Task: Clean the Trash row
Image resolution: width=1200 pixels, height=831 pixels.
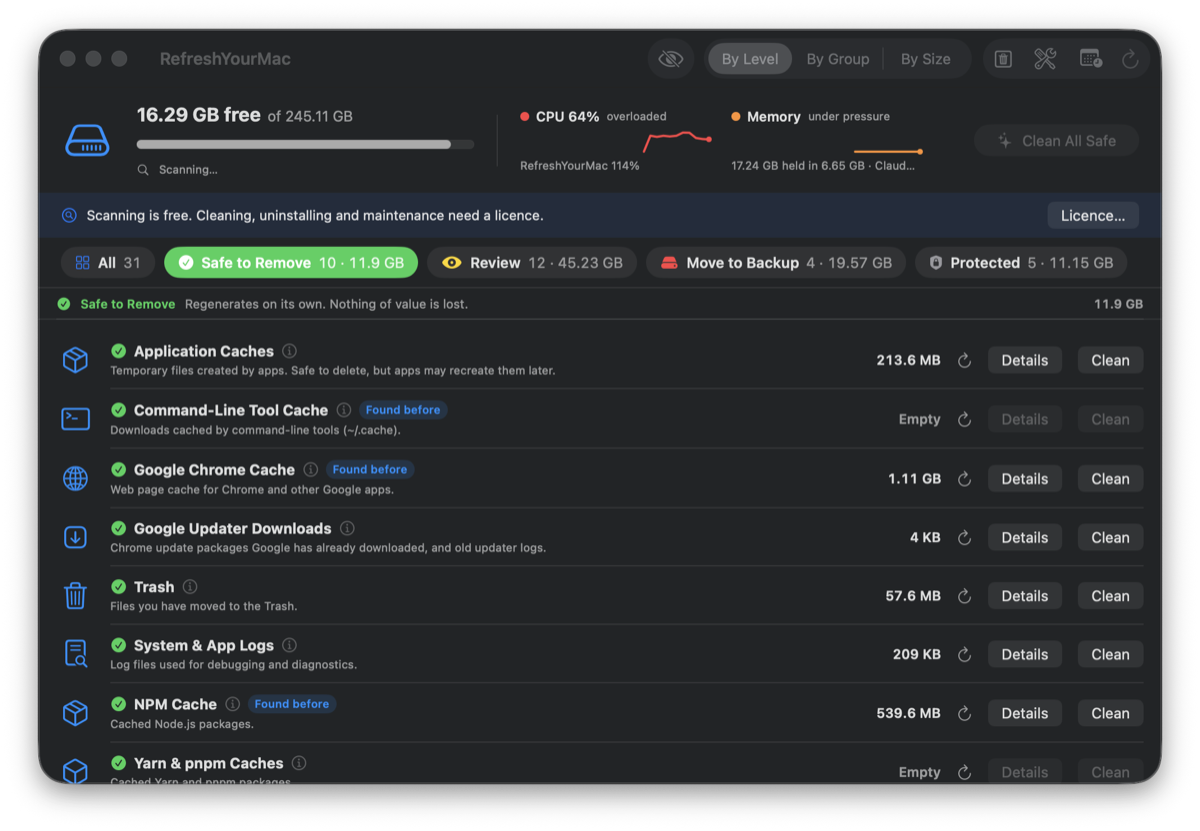Action: 1110,596
